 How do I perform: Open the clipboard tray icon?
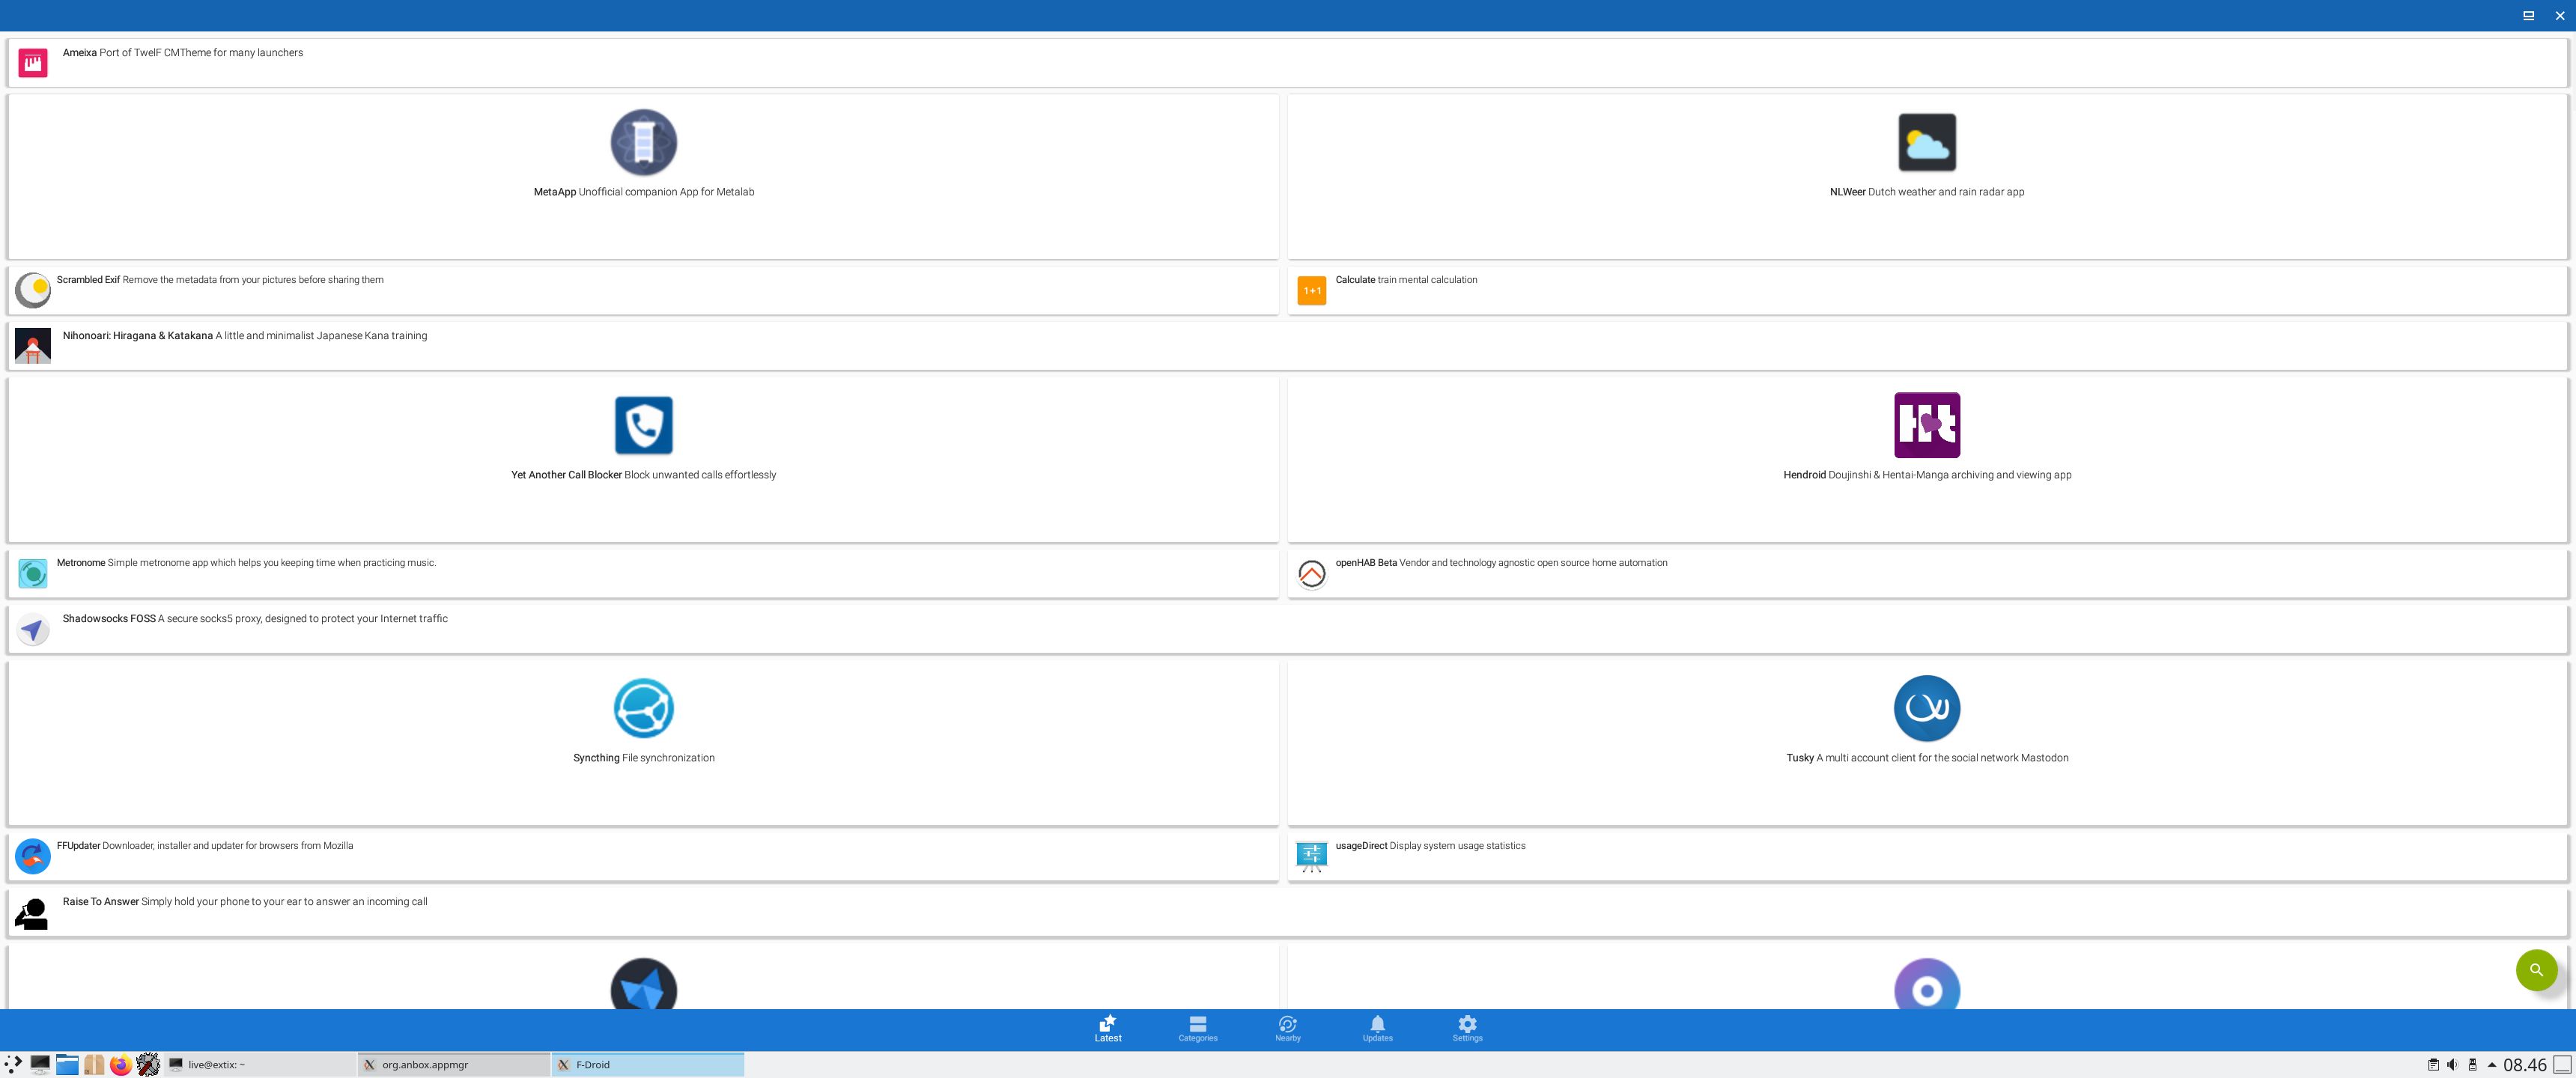pyautogui.click(x=2433, y=1065)
